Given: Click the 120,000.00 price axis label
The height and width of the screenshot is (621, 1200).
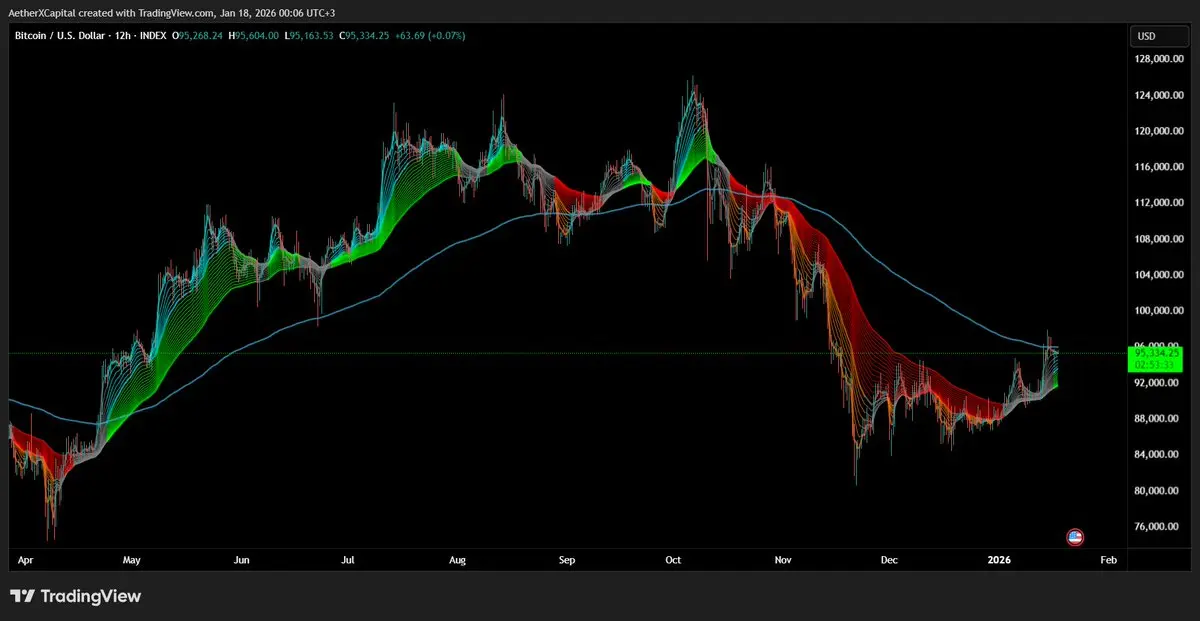Looking at the screenshot, I should pos(1158,131).
